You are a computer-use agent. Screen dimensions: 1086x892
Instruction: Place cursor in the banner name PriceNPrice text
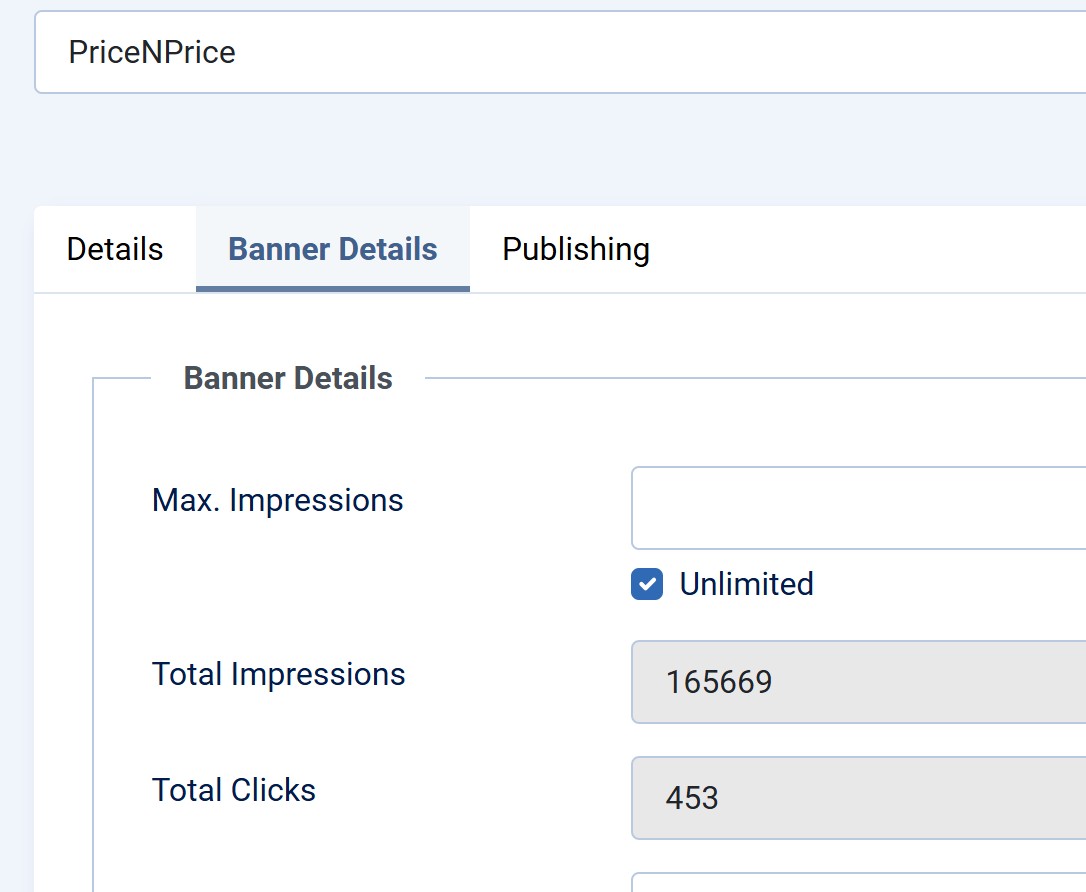coord(152,52)
